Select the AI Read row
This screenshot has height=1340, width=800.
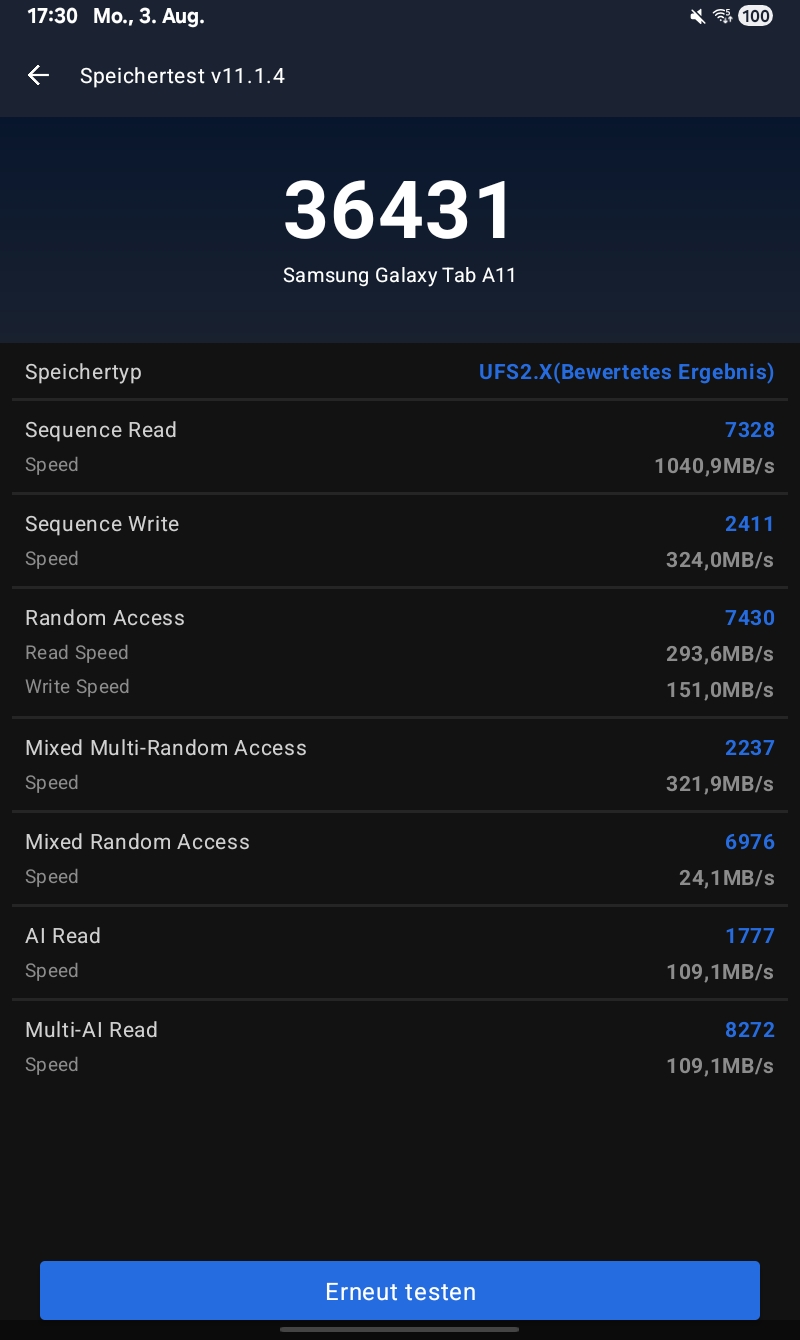tap(400, 953)
